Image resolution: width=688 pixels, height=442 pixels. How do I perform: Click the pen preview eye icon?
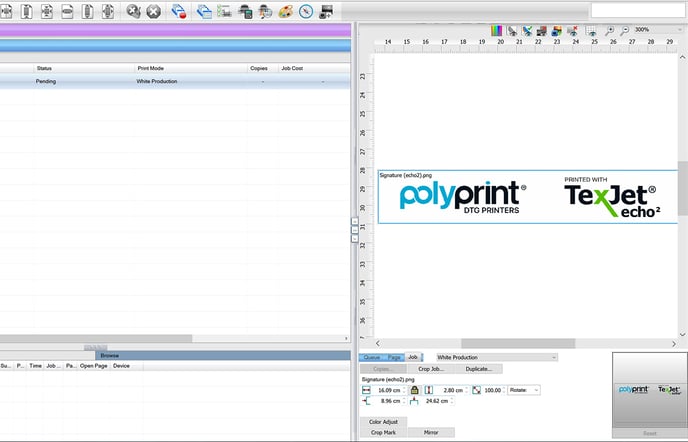[x=512, y=30]
